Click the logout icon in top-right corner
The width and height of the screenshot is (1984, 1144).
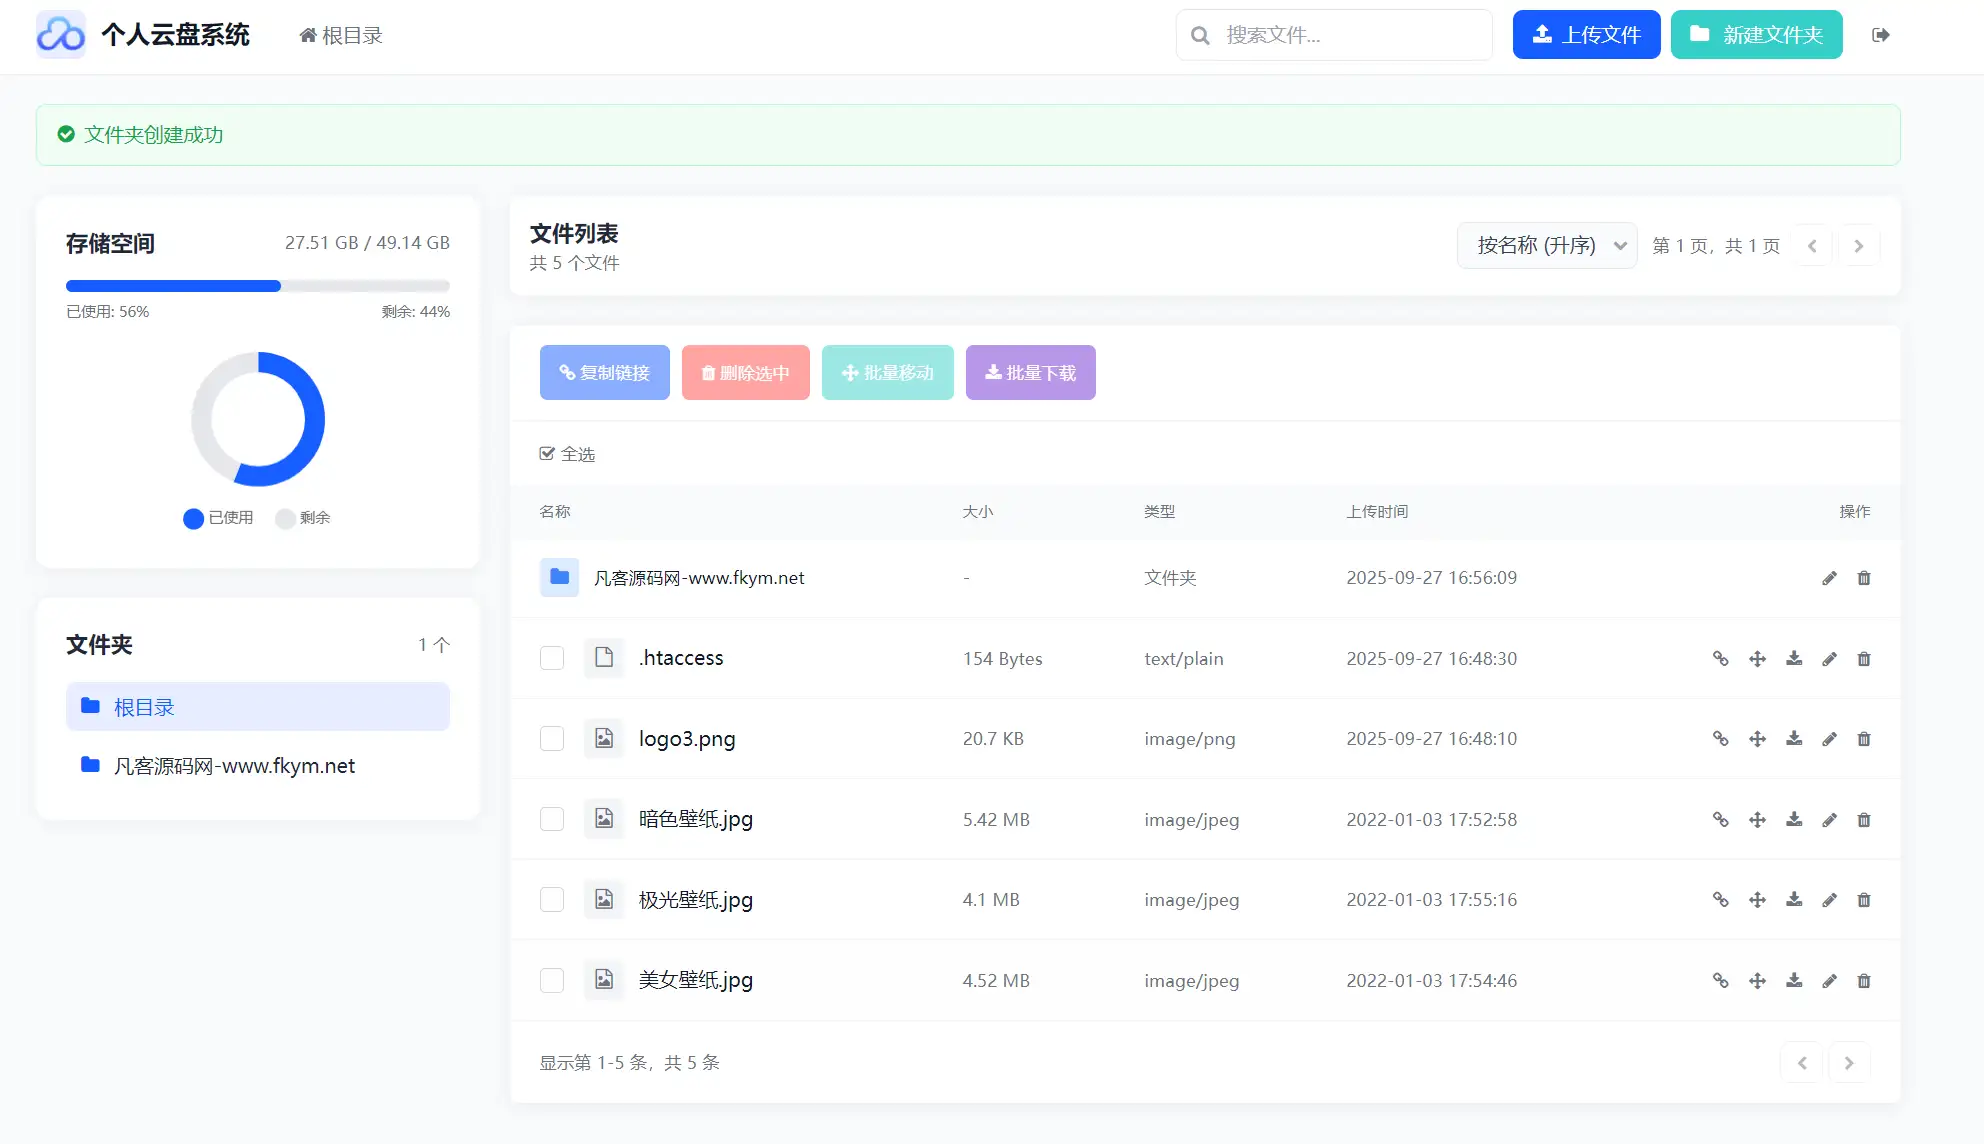(x=1880, y=35)
